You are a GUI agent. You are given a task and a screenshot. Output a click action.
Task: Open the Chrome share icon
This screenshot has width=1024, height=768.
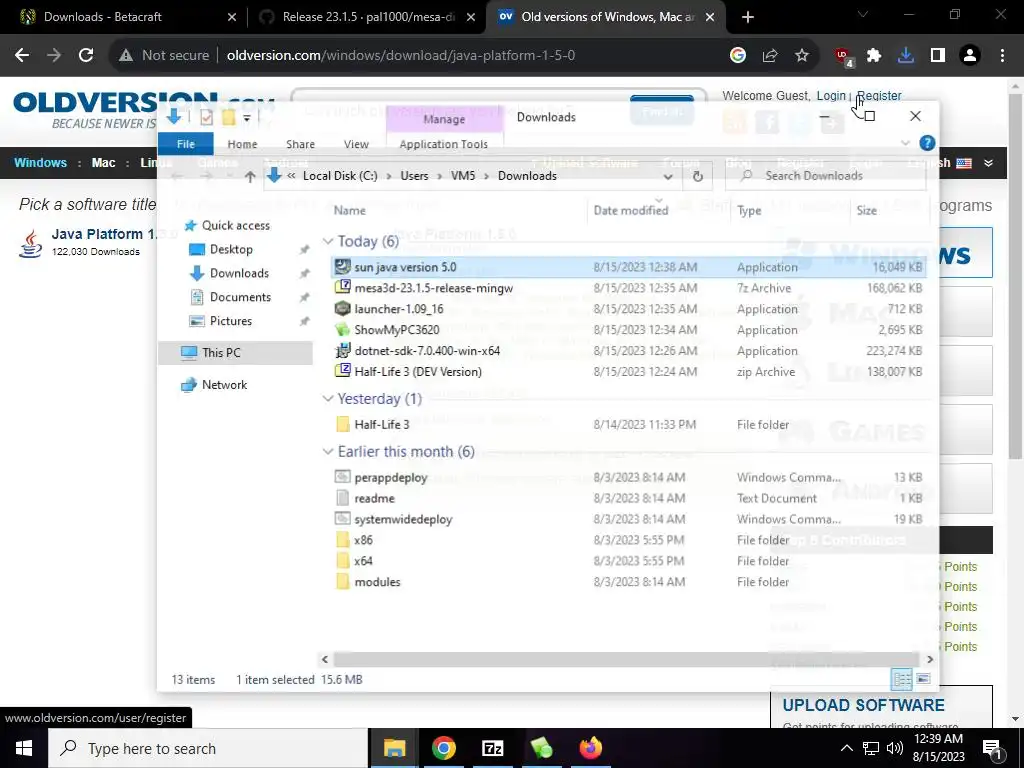click(770, 56)
